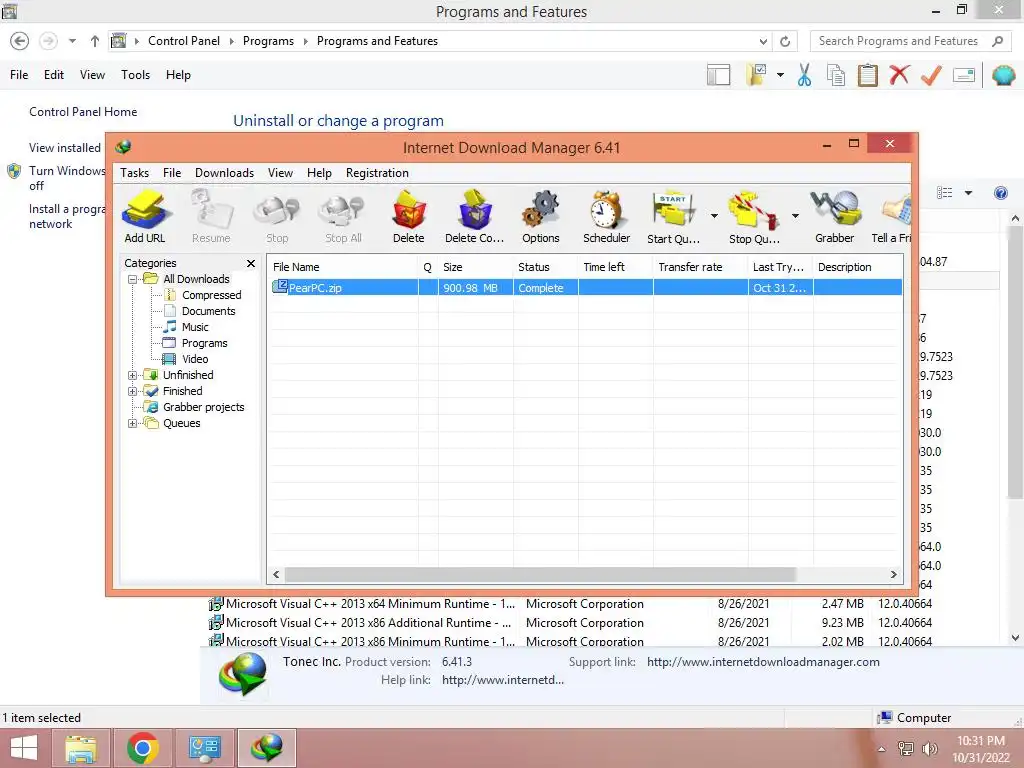Open the Grabber tool

pyautogui.click(x=835, y=217)
